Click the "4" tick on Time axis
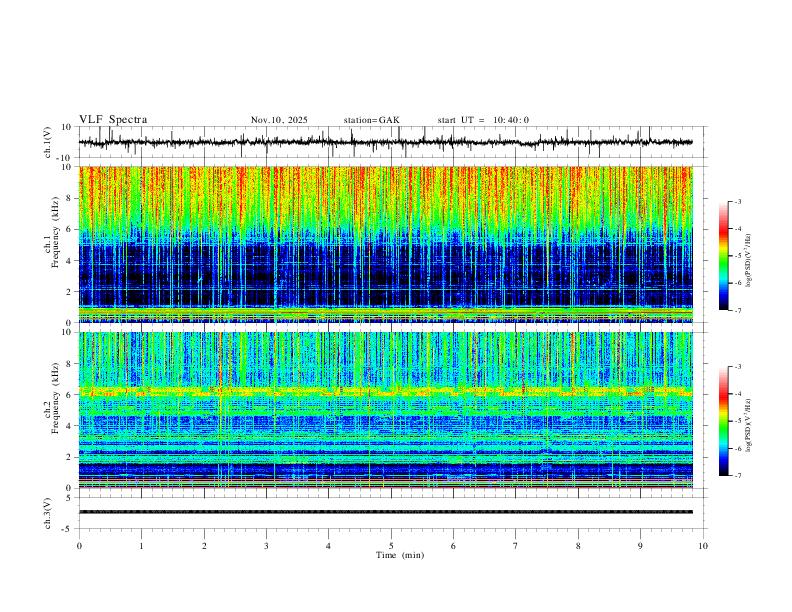 pos(329,546)
